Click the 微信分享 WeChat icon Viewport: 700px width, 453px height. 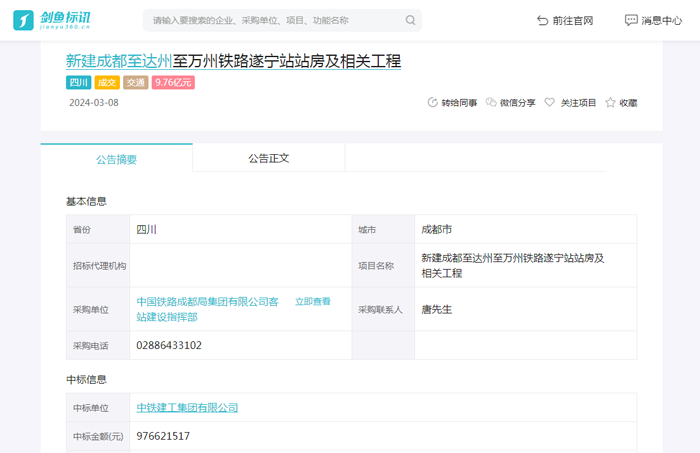click(x=491, y=102)
